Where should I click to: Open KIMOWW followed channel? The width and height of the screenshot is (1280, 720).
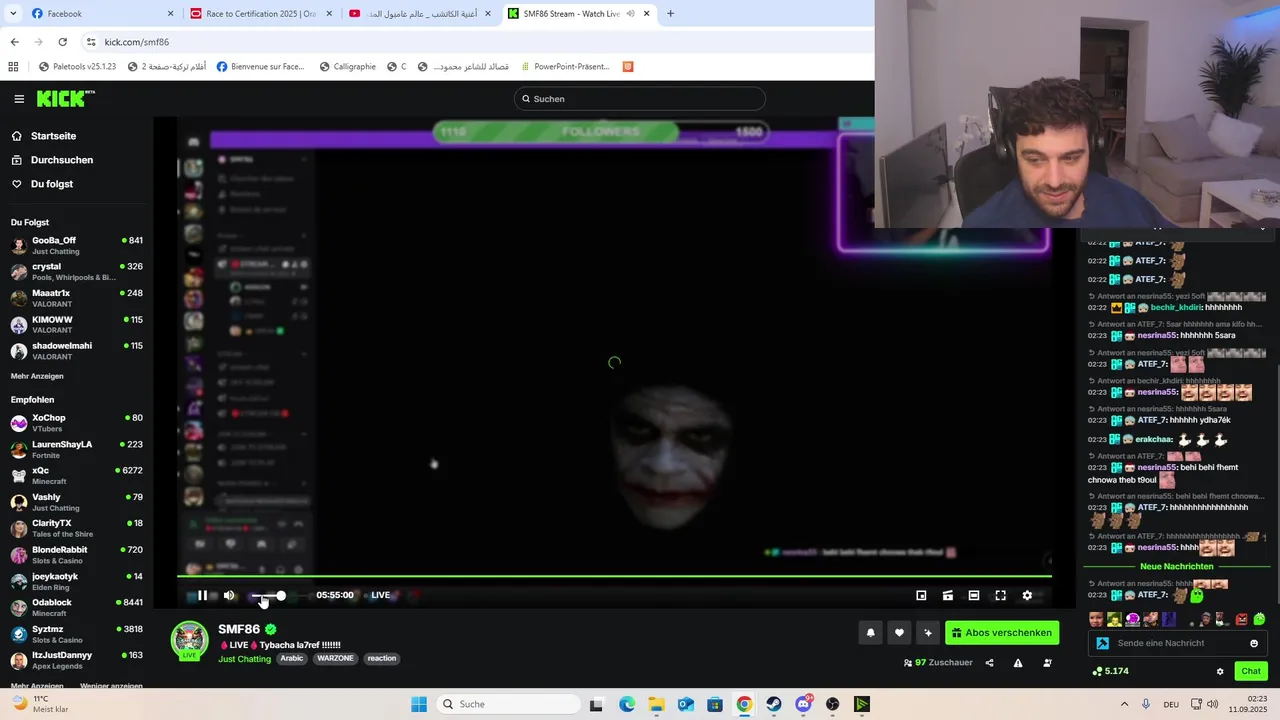(x=76, y=324)
